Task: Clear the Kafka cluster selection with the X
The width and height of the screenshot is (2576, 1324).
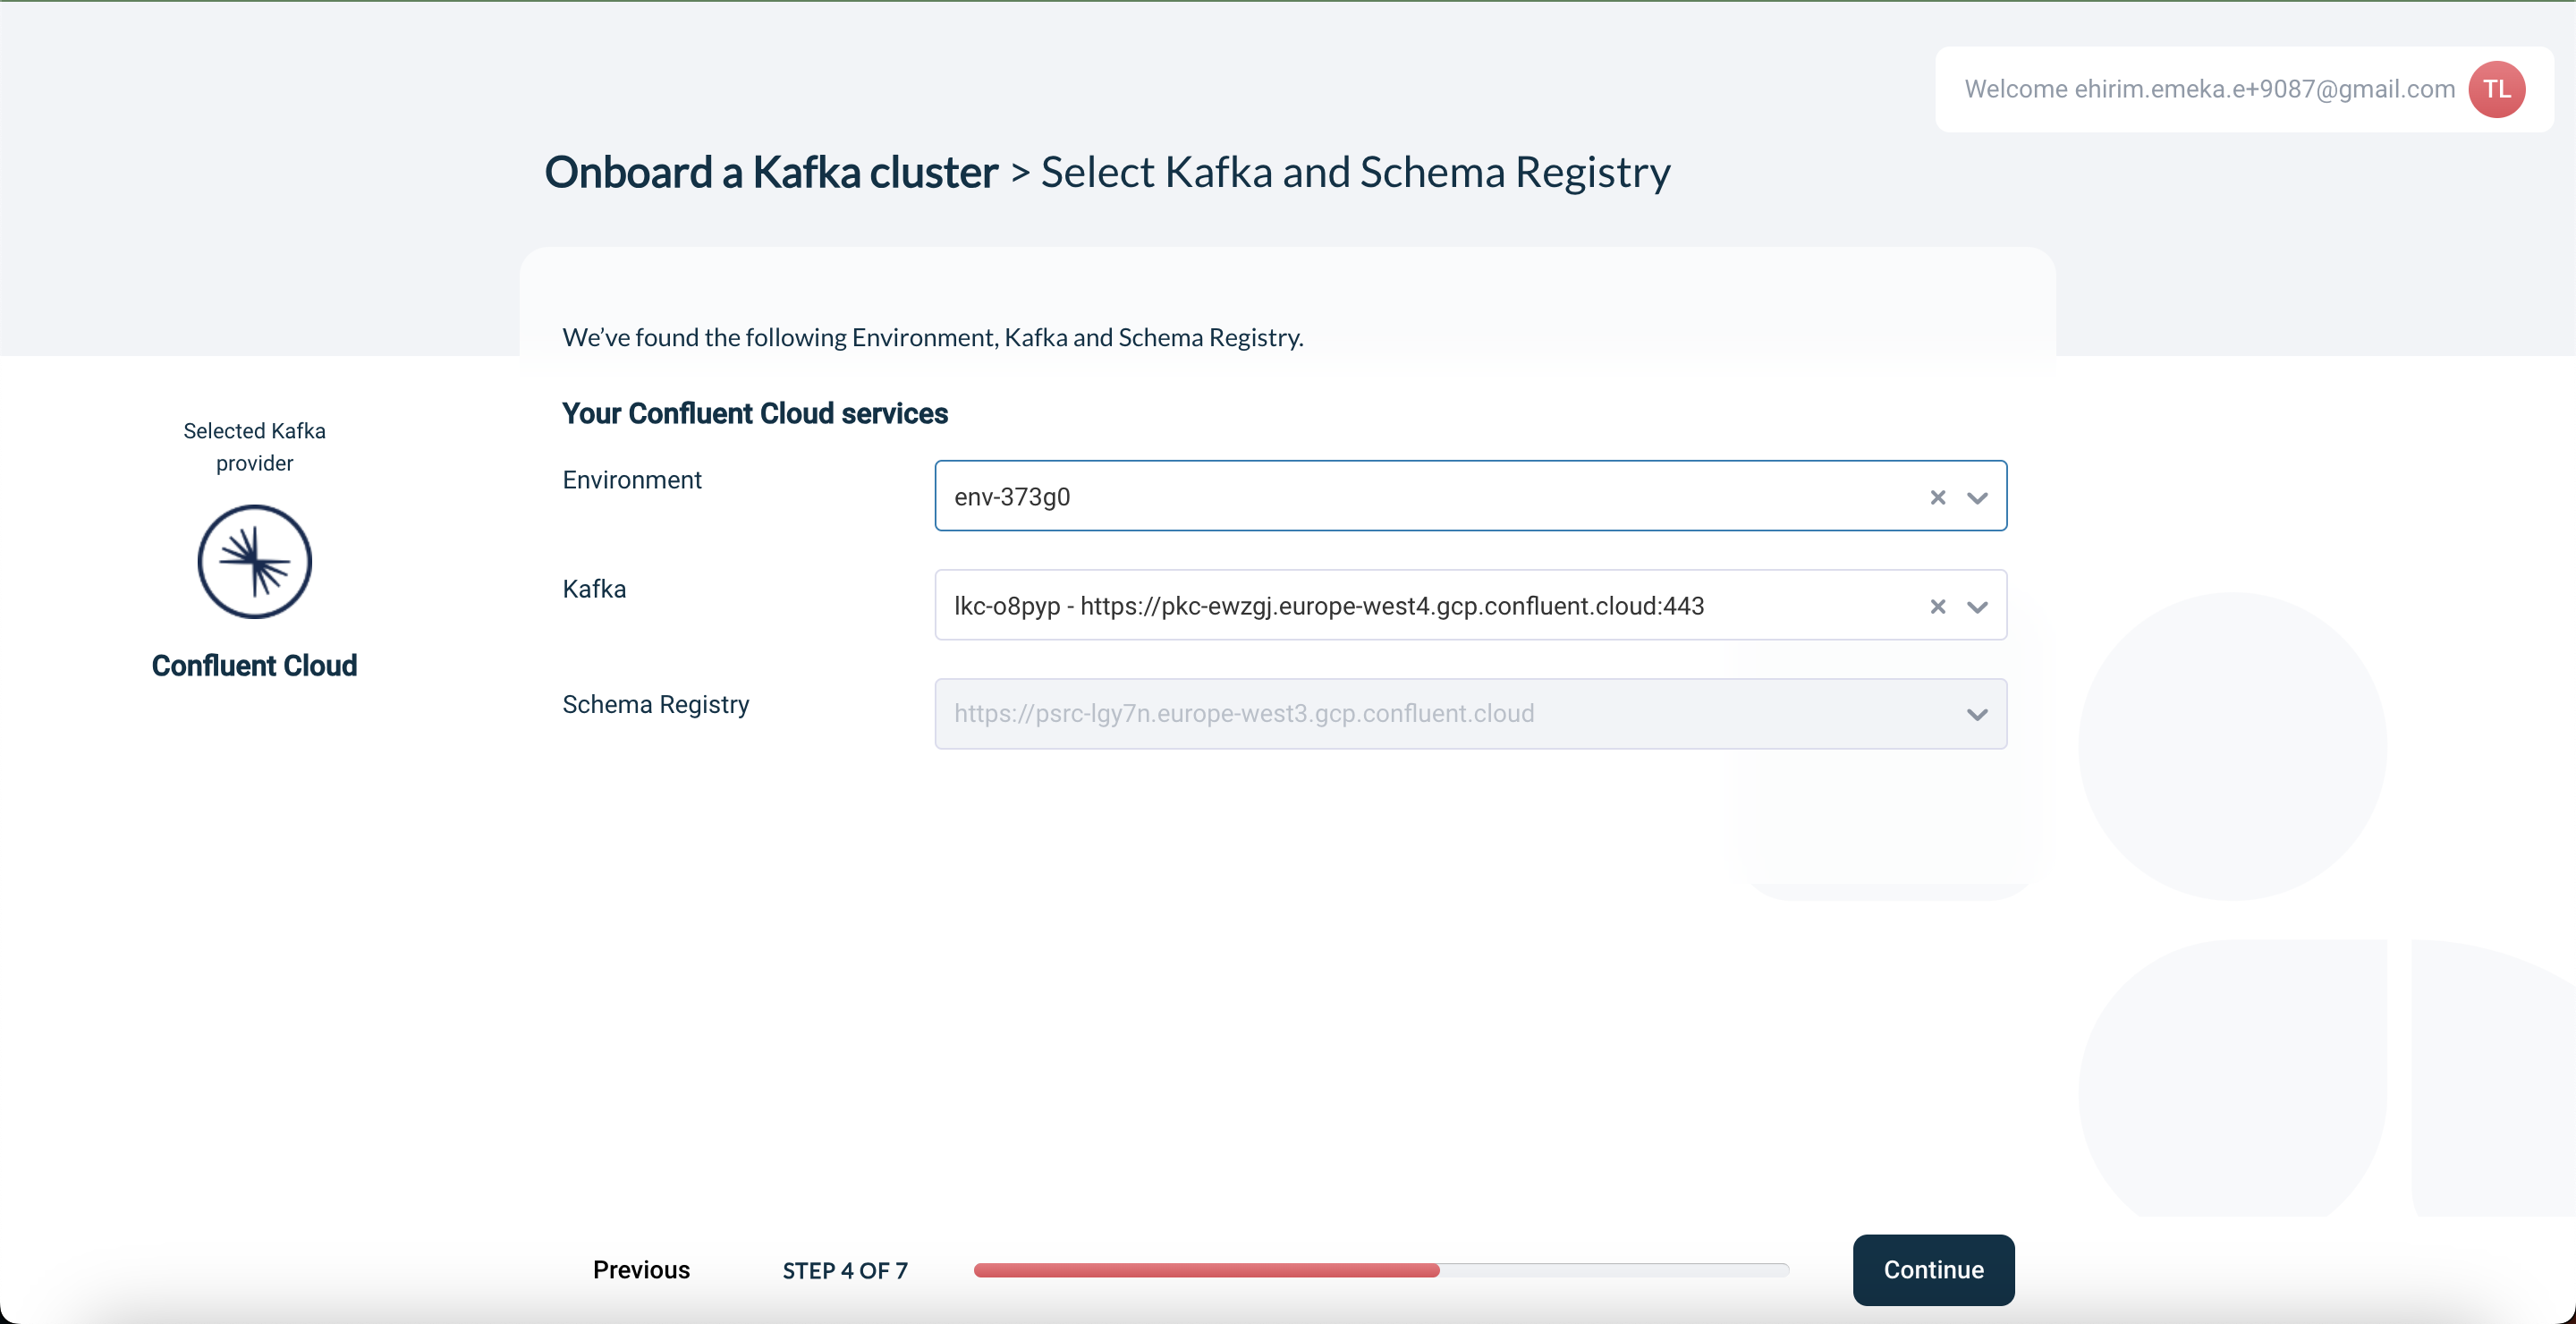Action: [x=1937, y=606]
